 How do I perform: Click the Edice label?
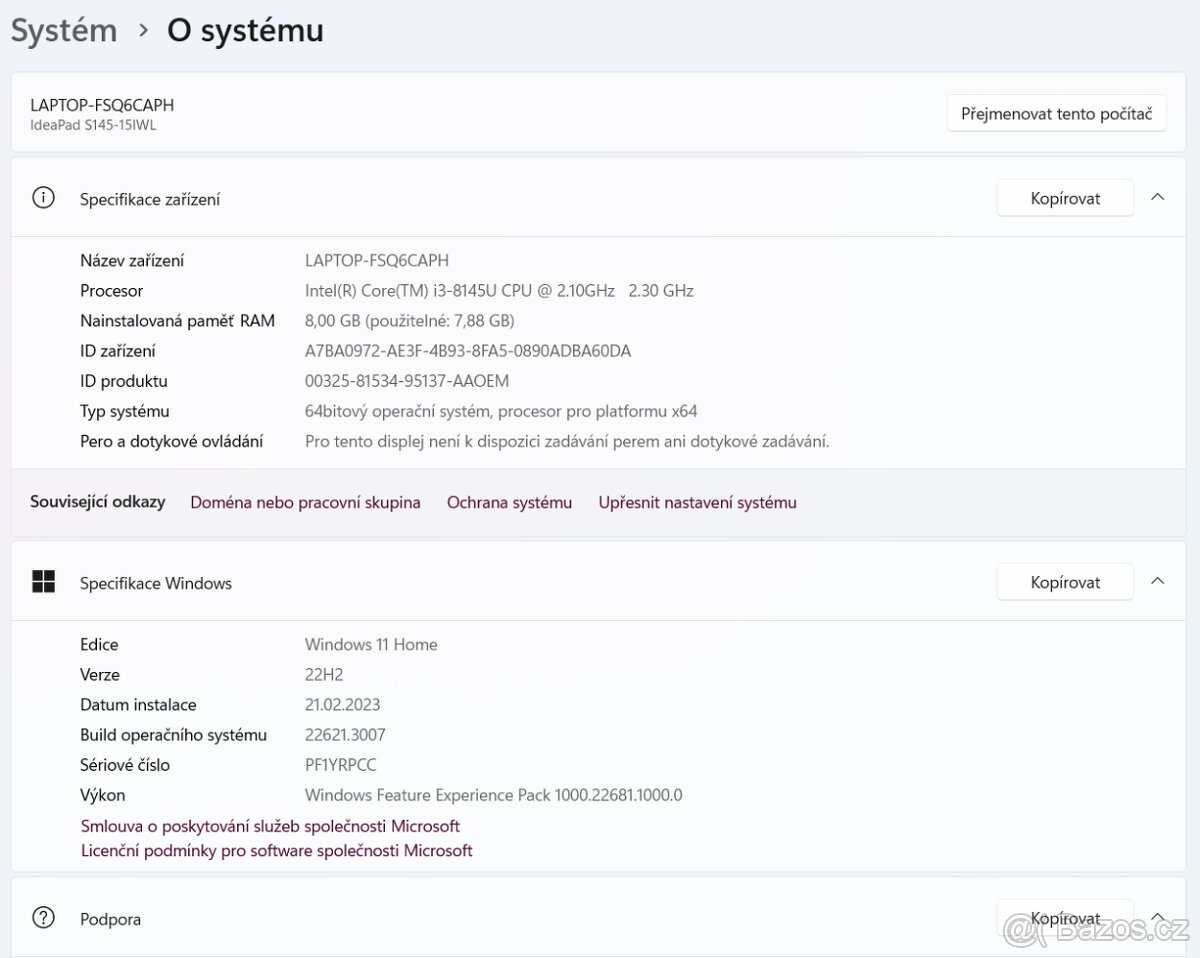pyautogui.click(x=99, y=644)
